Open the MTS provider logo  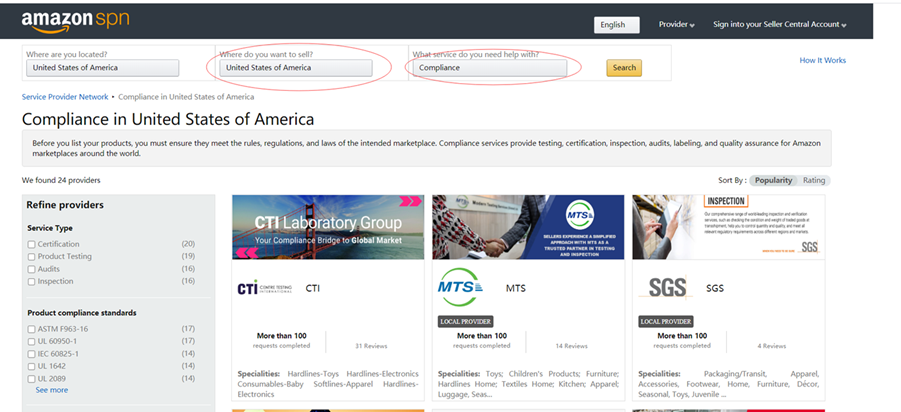[460, 287]
